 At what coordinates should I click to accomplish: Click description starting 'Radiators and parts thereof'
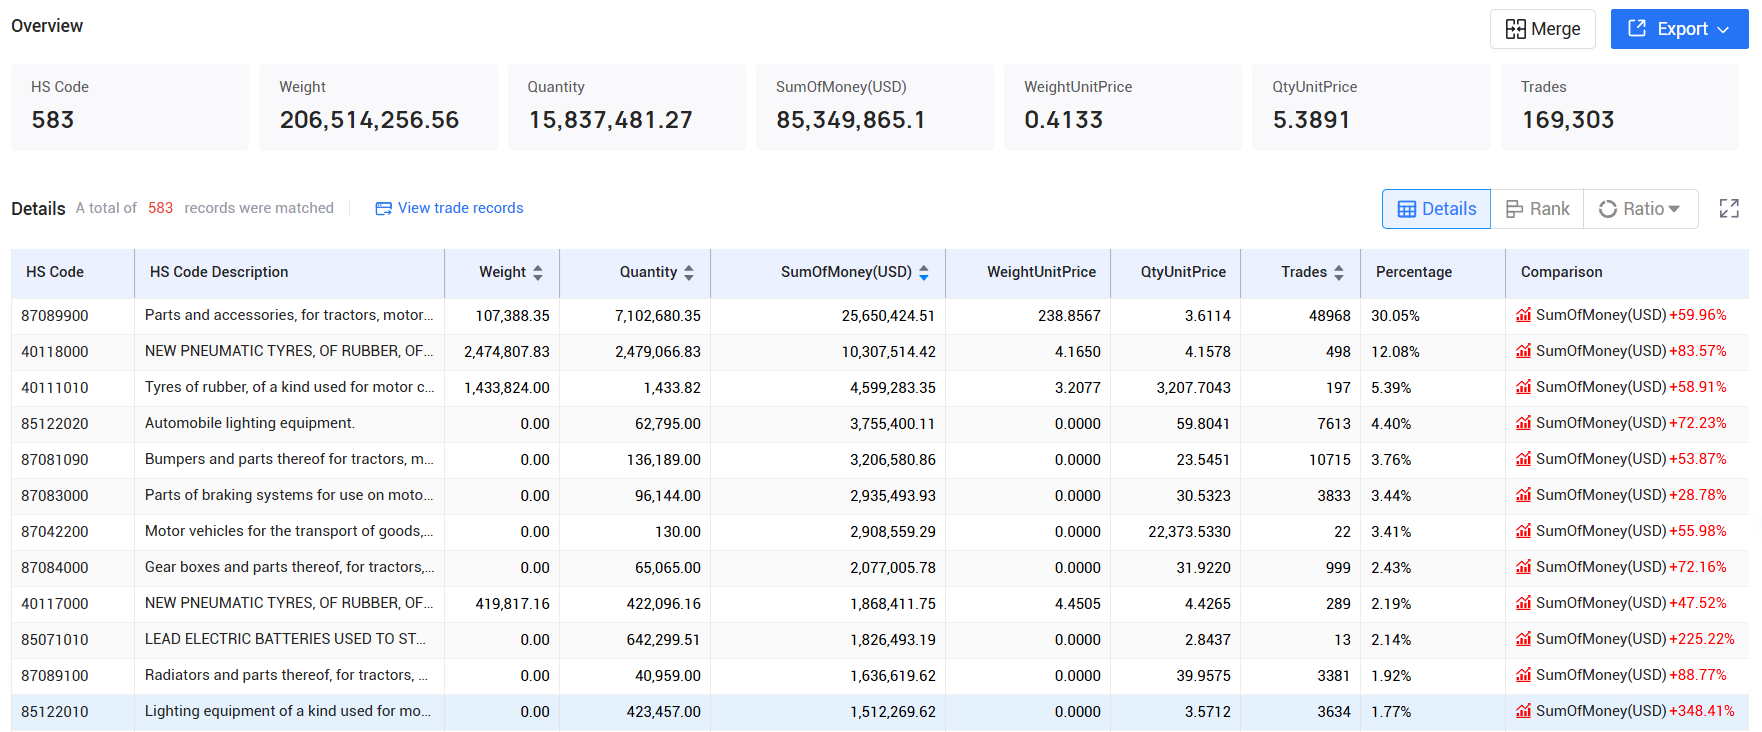coord(286,675)
